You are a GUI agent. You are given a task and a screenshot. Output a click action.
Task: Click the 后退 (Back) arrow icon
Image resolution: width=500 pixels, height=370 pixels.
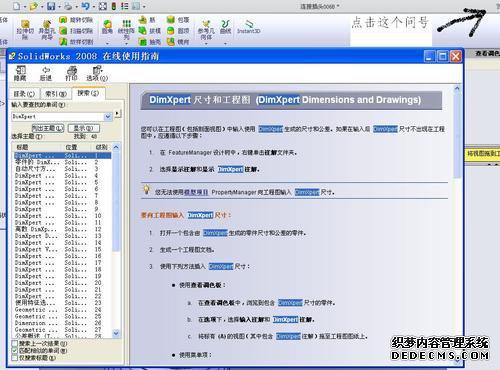pyautogui.click(x=45, y=73)
